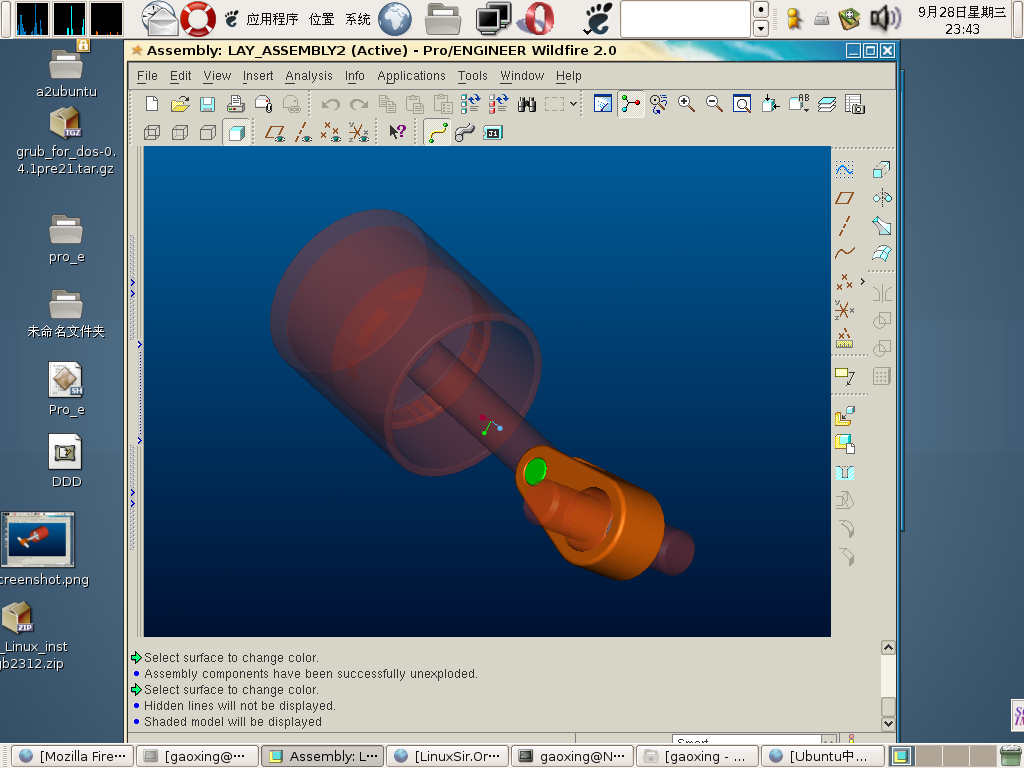
Task: Open the Applications menu
Action: [411, 76]
